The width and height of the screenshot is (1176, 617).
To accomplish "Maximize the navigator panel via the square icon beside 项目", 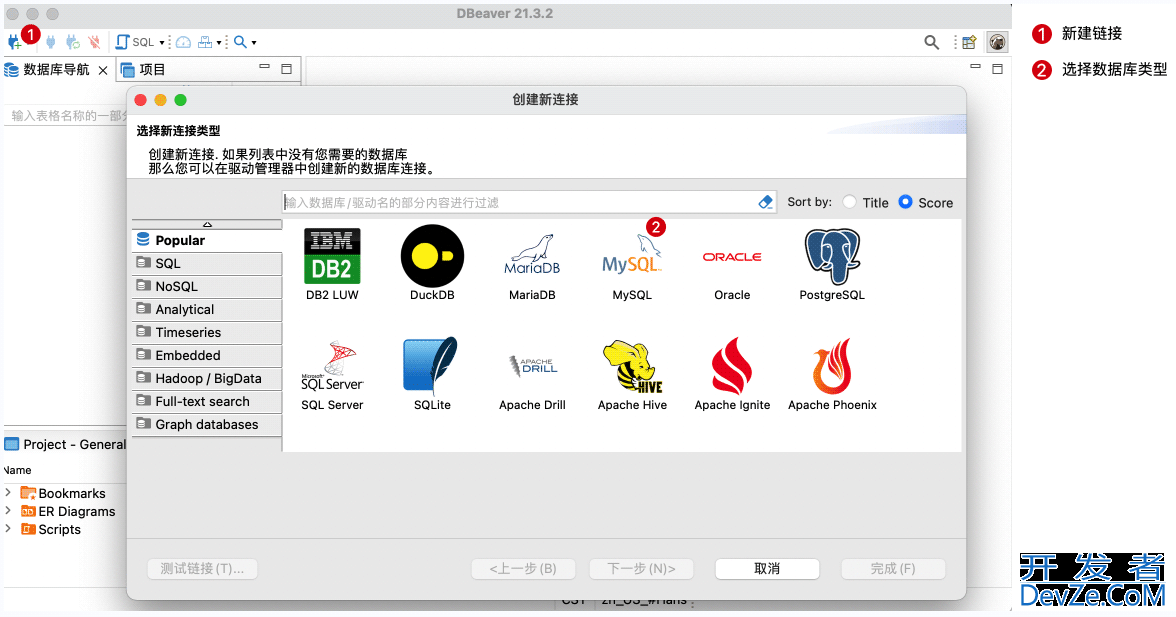I will click(x=286, y=69).
